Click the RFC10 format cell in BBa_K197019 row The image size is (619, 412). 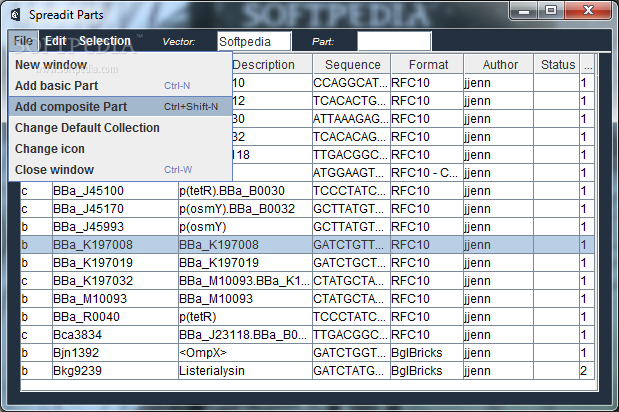tap(427, 263)
